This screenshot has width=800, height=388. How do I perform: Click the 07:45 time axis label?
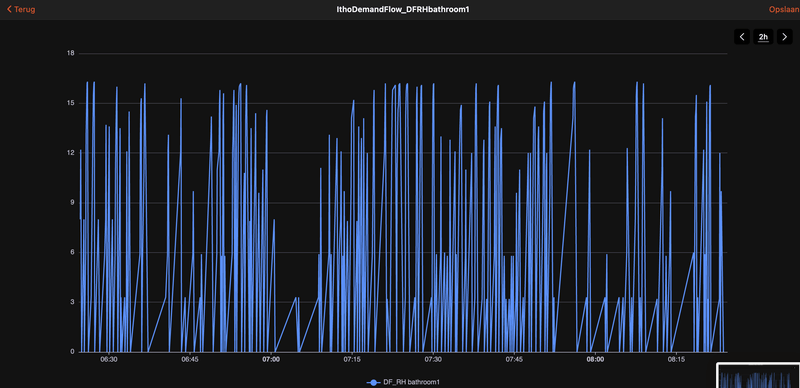(514, 359)
